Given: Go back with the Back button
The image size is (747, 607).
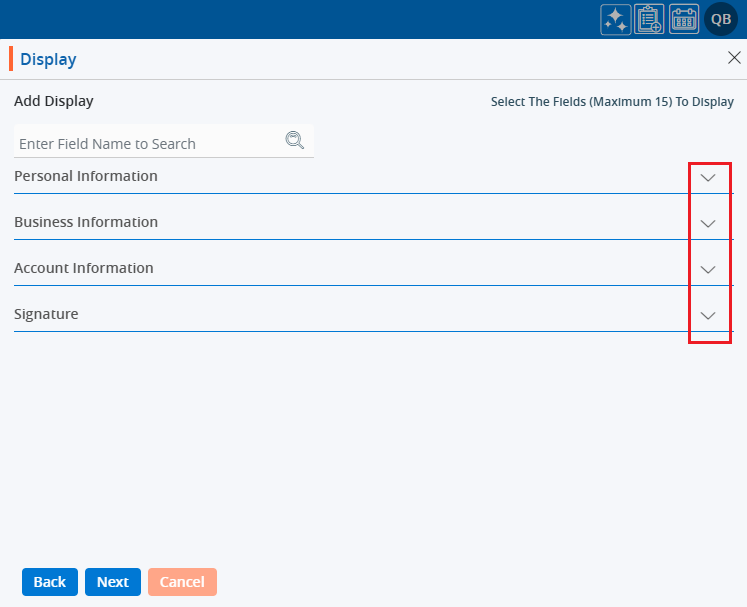Looking at the screenshot, I should [50, 582].
